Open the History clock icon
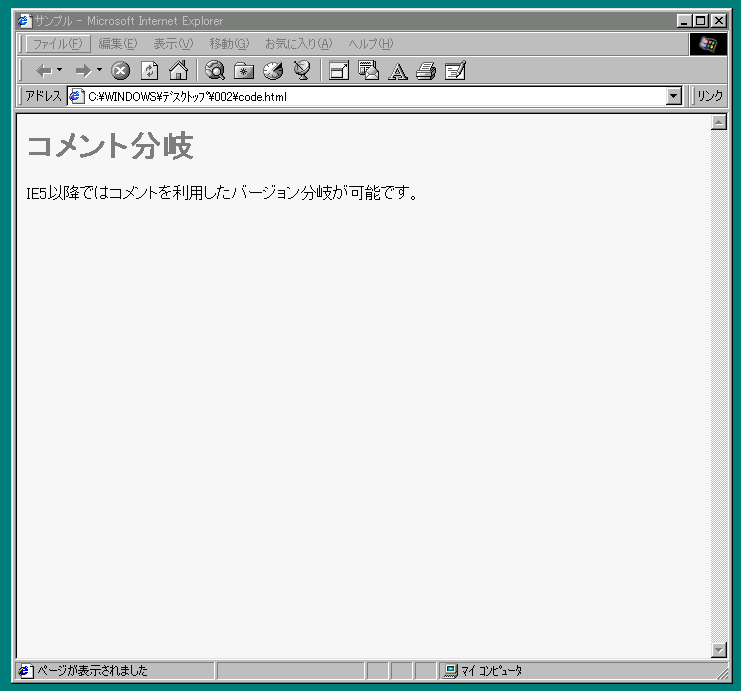This screenshot has height=691, width=741. click(x=273, y=70)
